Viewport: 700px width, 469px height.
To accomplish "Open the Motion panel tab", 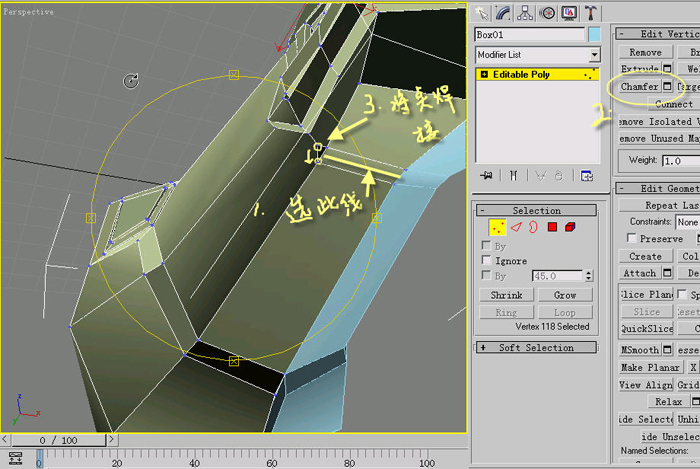I will (547, 13).
